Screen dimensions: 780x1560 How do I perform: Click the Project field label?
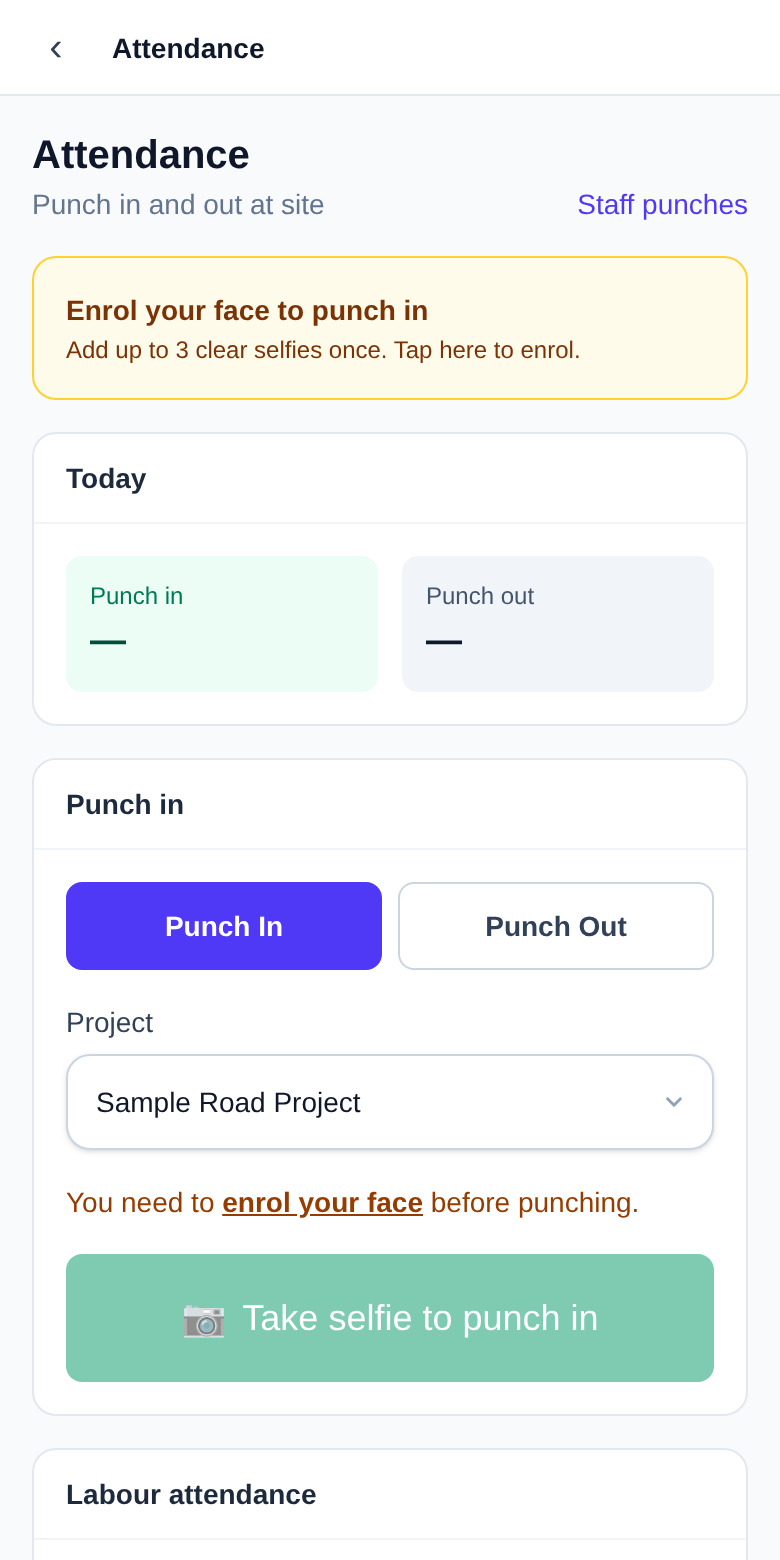point(109,1022)
